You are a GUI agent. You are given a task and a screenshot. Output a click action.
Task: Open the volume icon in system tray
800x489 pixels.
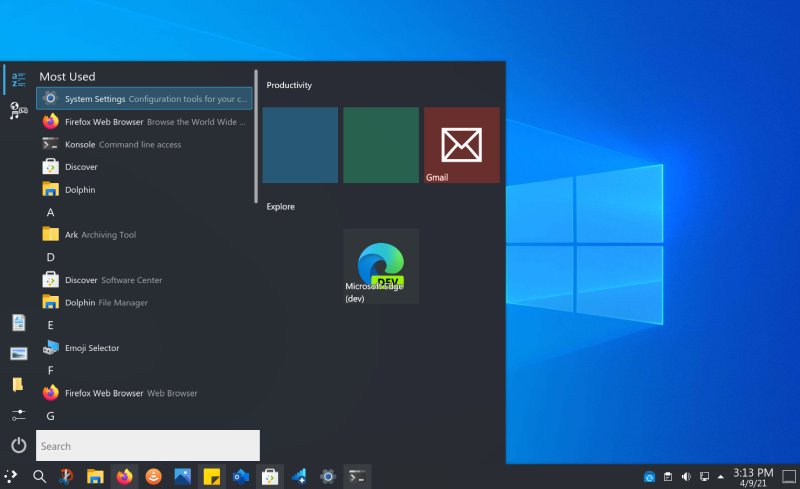[x=686, y=476]
